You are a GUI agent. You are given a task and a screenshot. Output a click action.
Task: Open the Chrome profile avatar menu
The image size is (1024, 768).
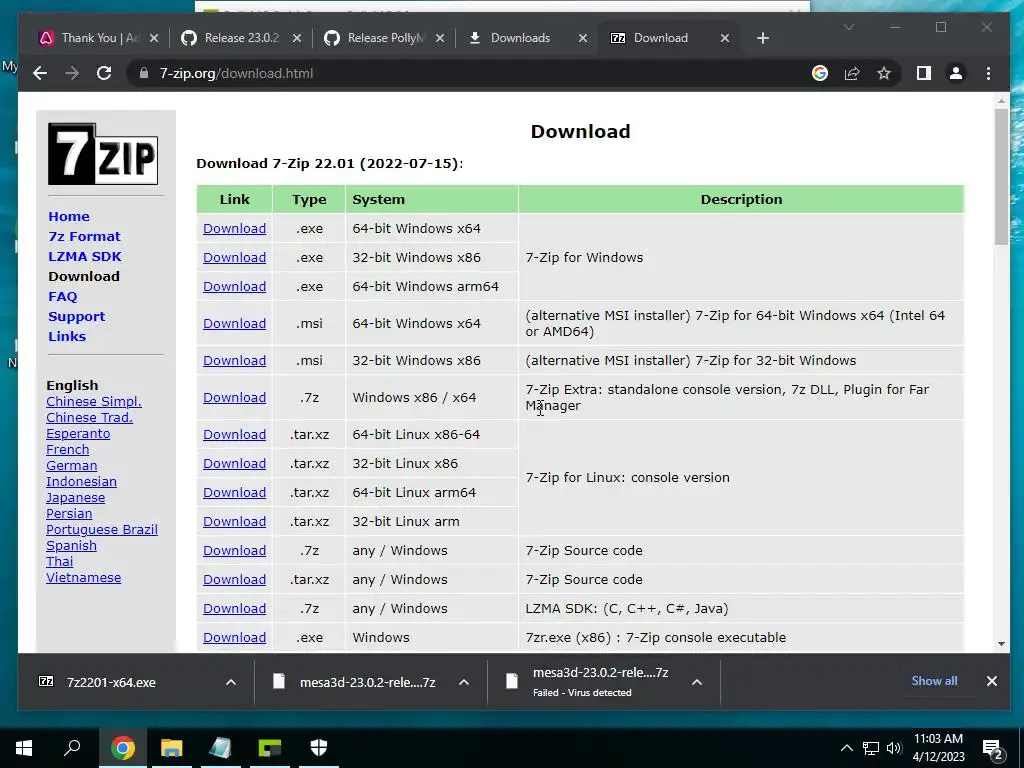pos(955,73)
